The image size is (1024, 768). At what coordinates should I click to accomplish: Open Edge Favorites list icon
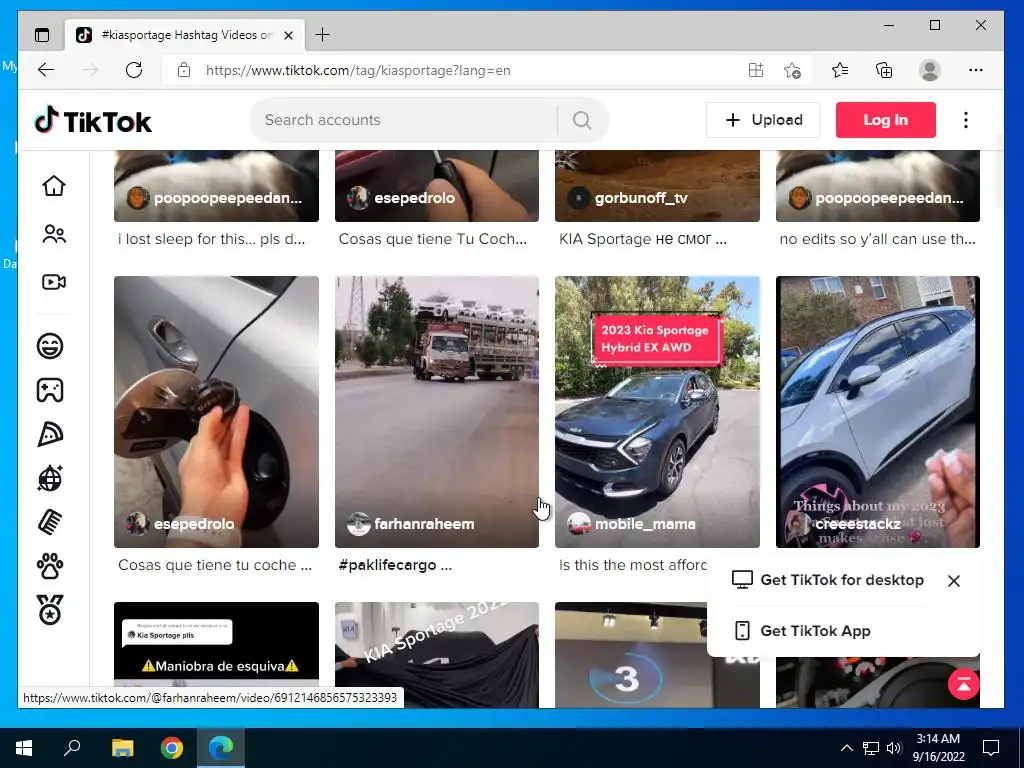click(x=840, y=70)
